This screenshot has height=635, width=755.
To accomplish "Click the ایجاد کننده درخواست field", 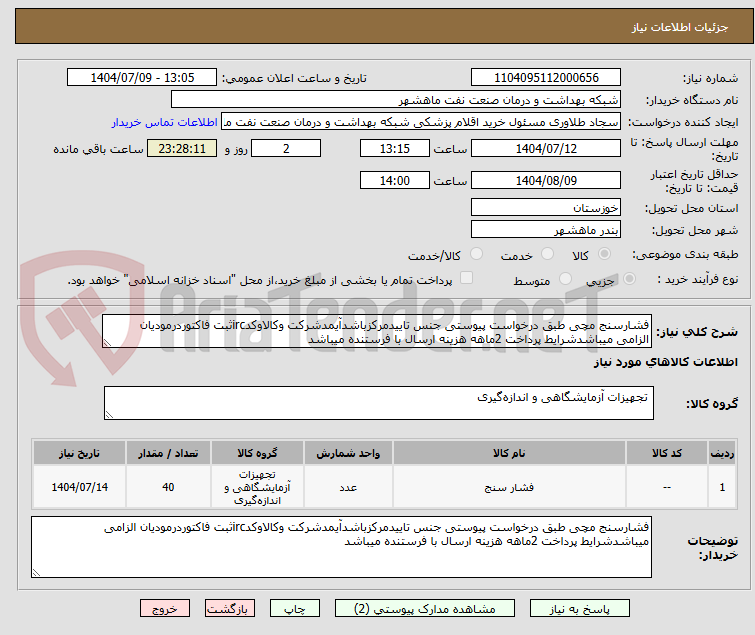I will coord(421,122).
